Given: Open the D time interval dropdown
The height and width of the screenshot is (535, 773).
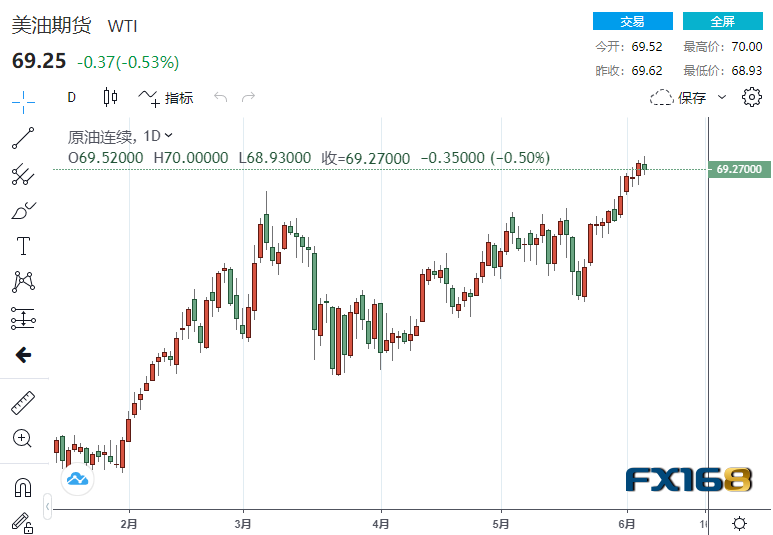Looking at the screenshot, I should [x=71, y=97].
